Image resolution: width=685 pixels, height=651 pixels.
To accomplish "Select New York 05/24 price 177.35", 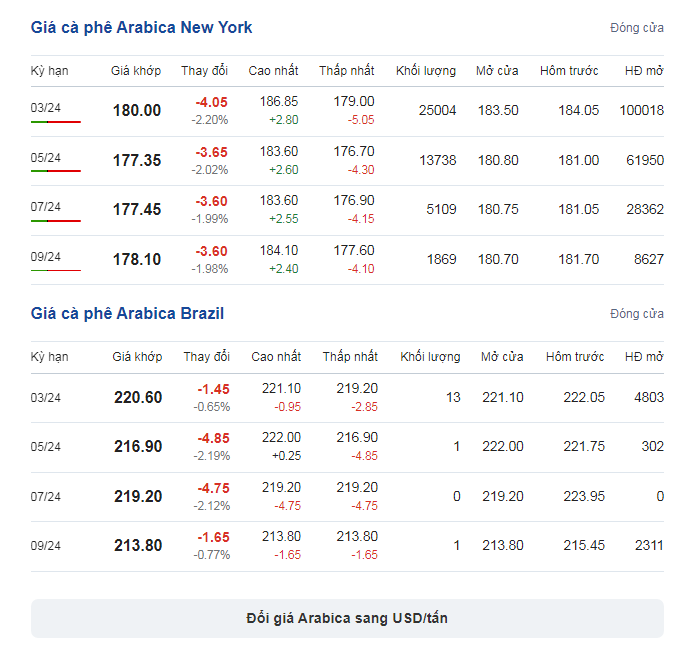I will pyautogui.click(x=137, y=160).
